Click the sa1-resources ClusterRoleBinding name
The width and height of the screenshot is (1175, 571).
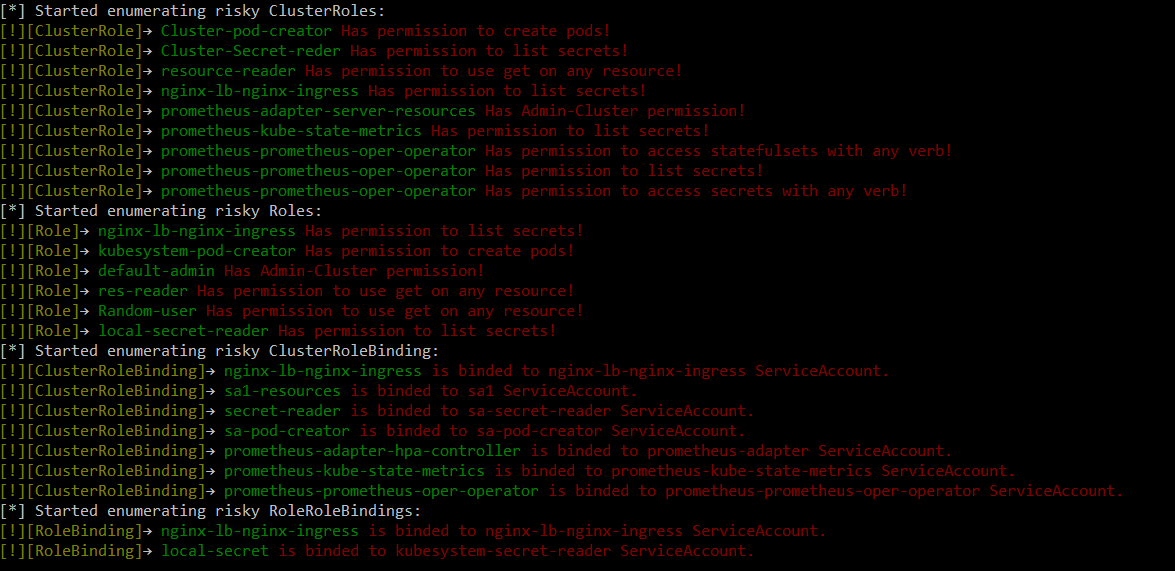283,390
